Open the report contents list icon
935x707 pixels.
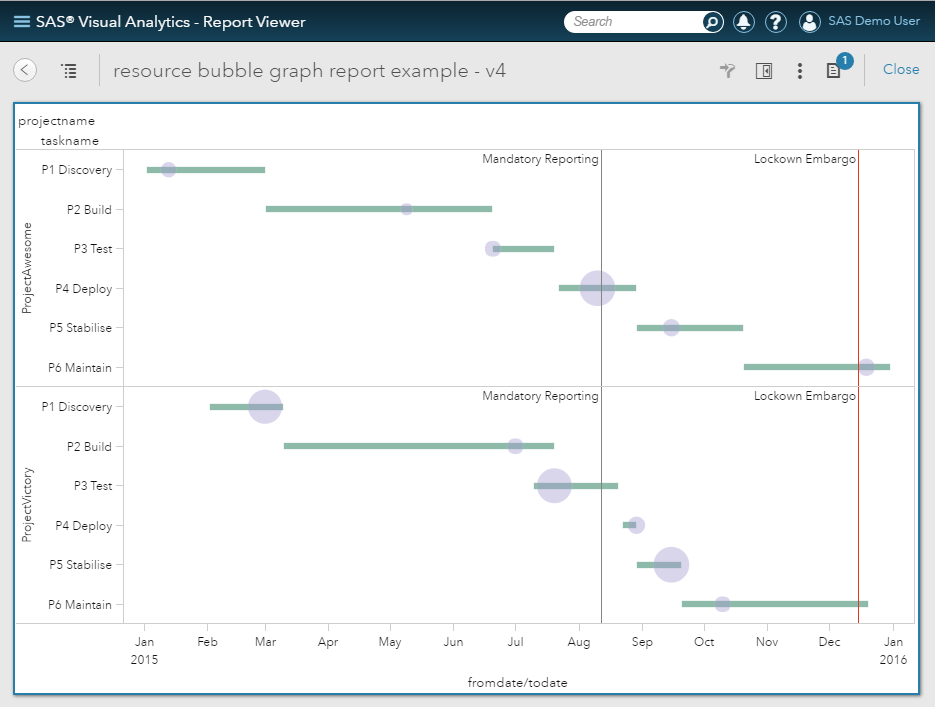click(69, 70)
